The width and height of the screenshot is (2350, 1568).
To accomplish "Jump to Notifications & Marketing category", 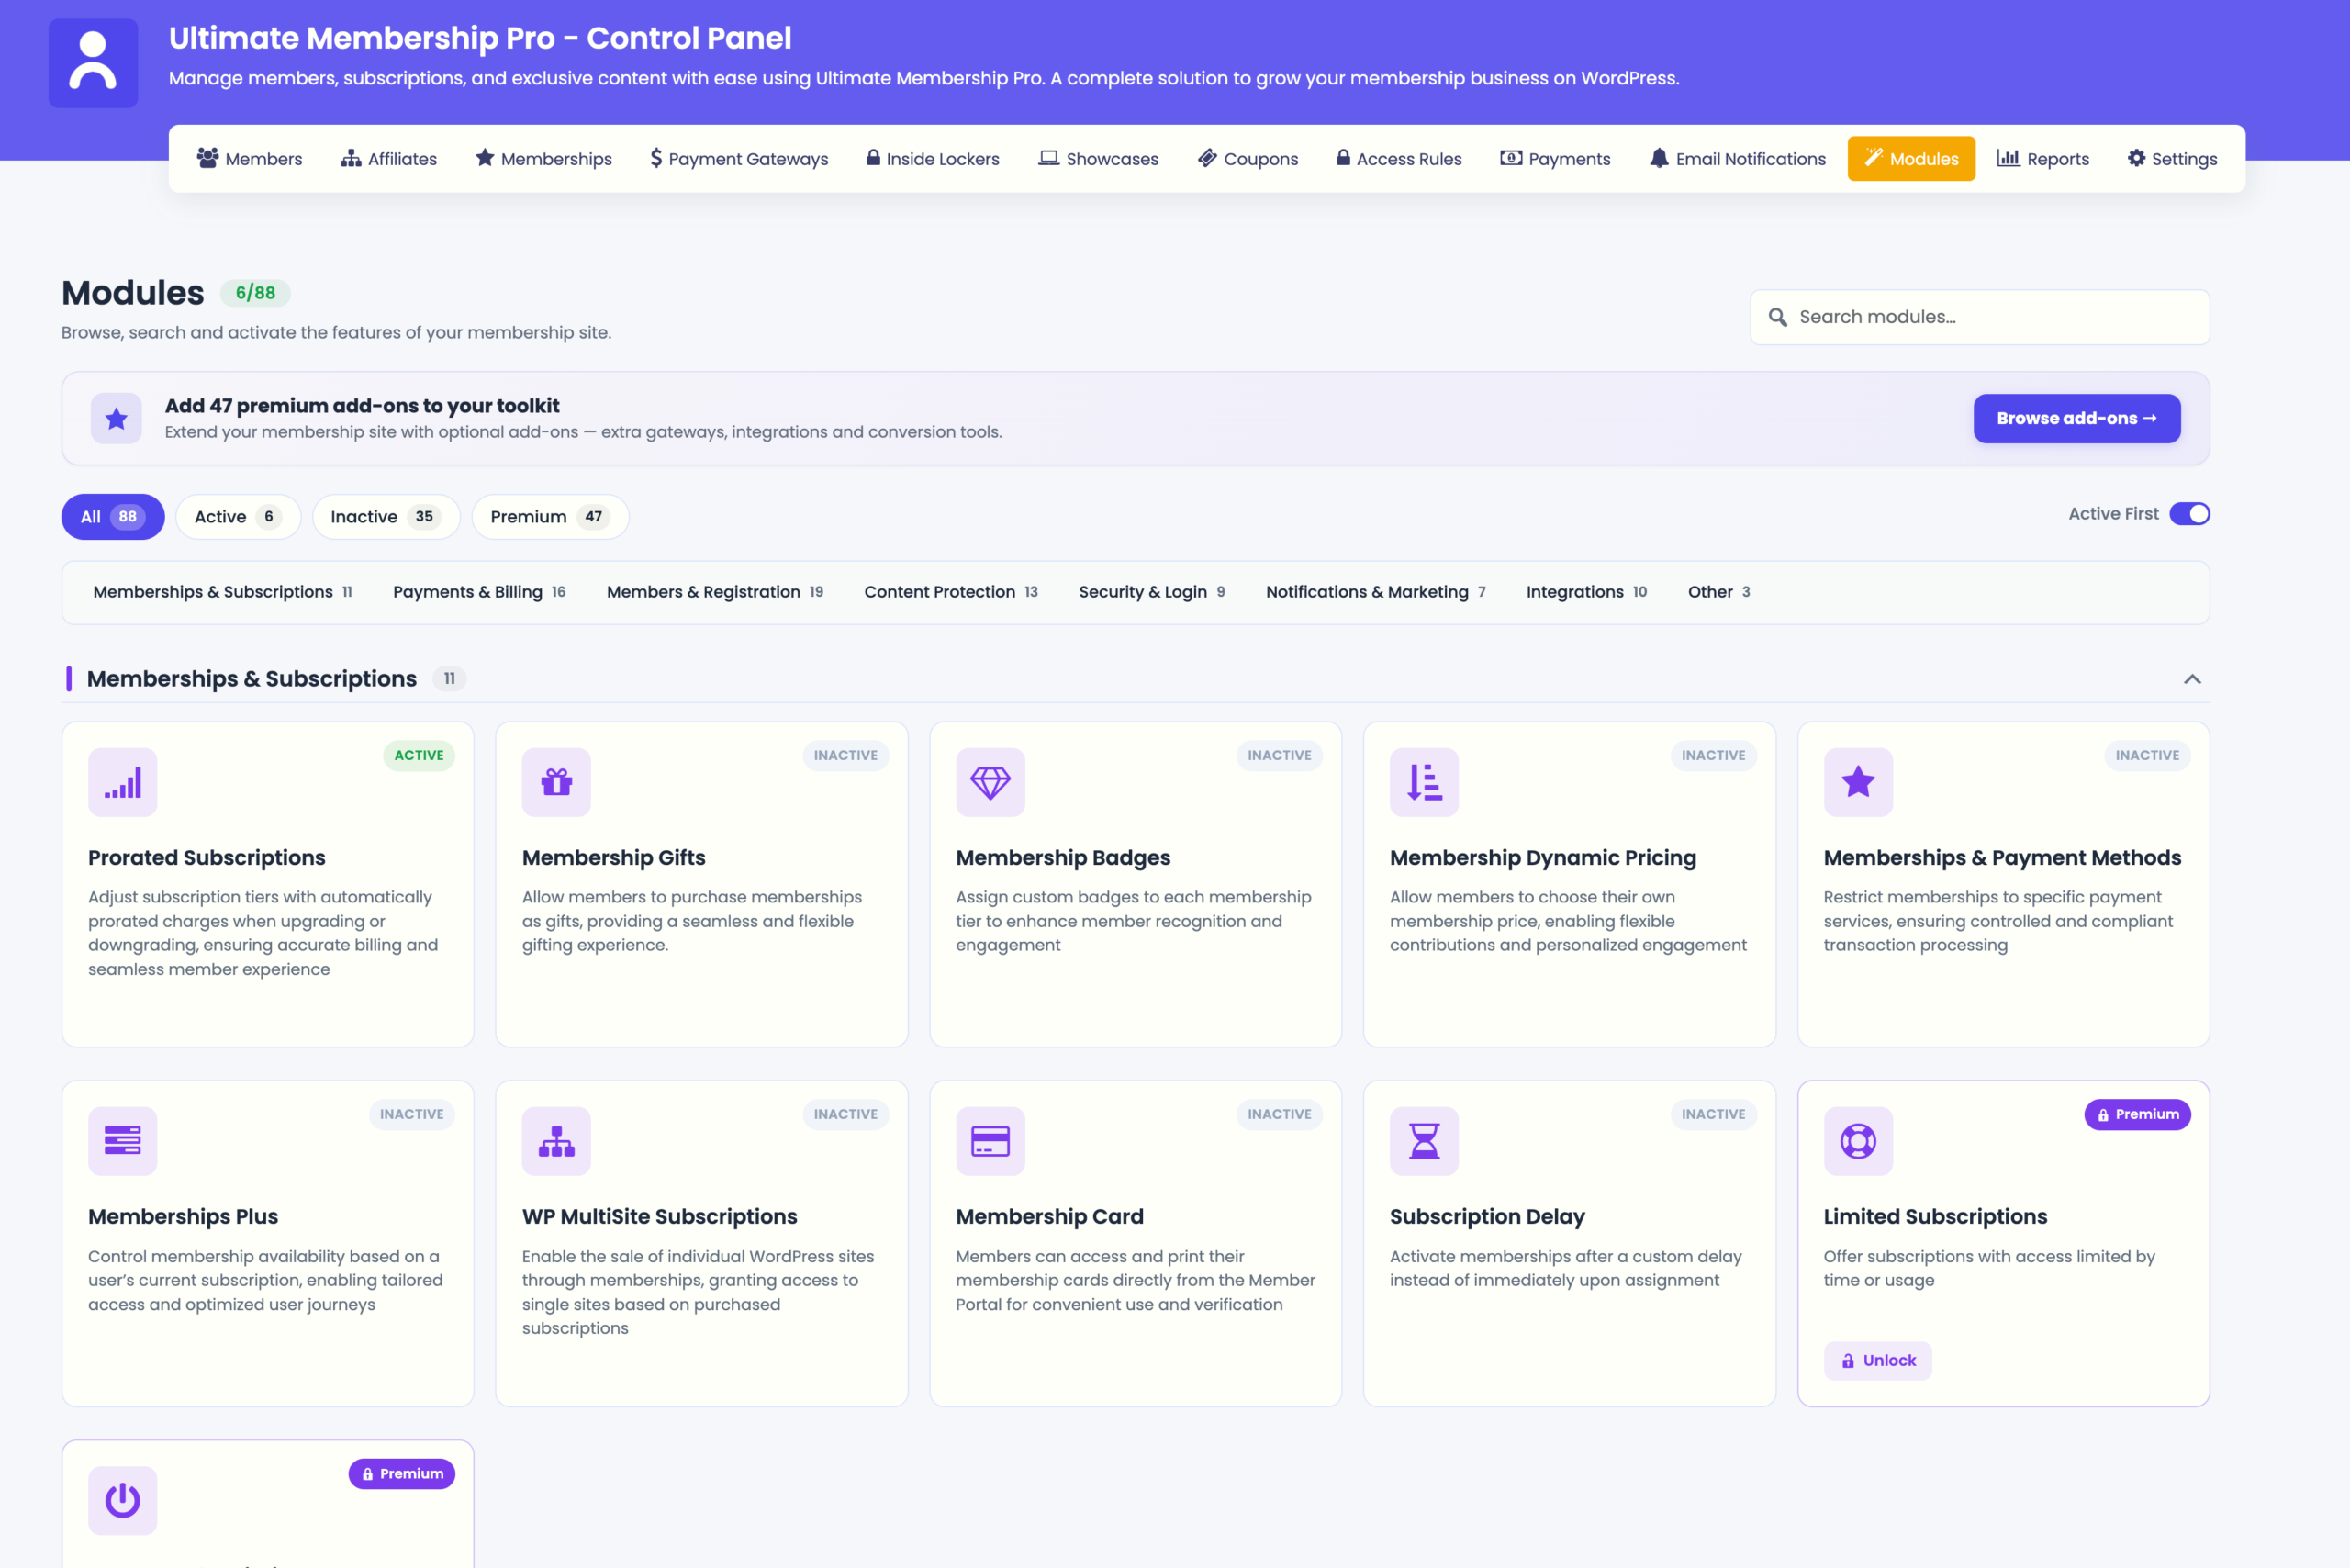I will click(x=1375, y=592).
